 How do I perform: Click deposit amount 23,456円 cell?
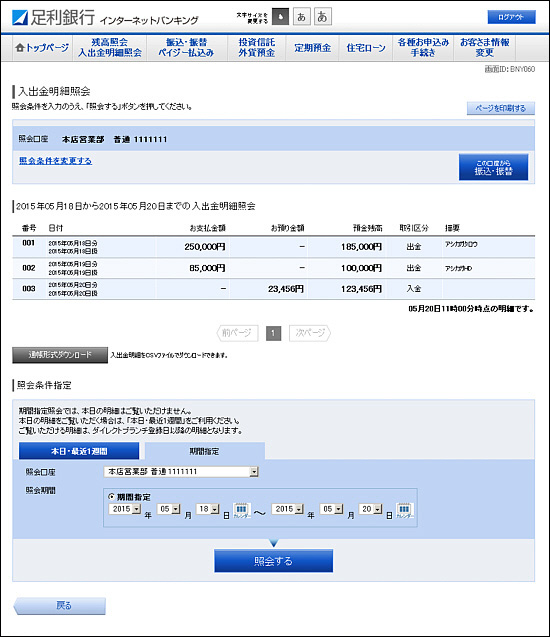tap(286, 289)
